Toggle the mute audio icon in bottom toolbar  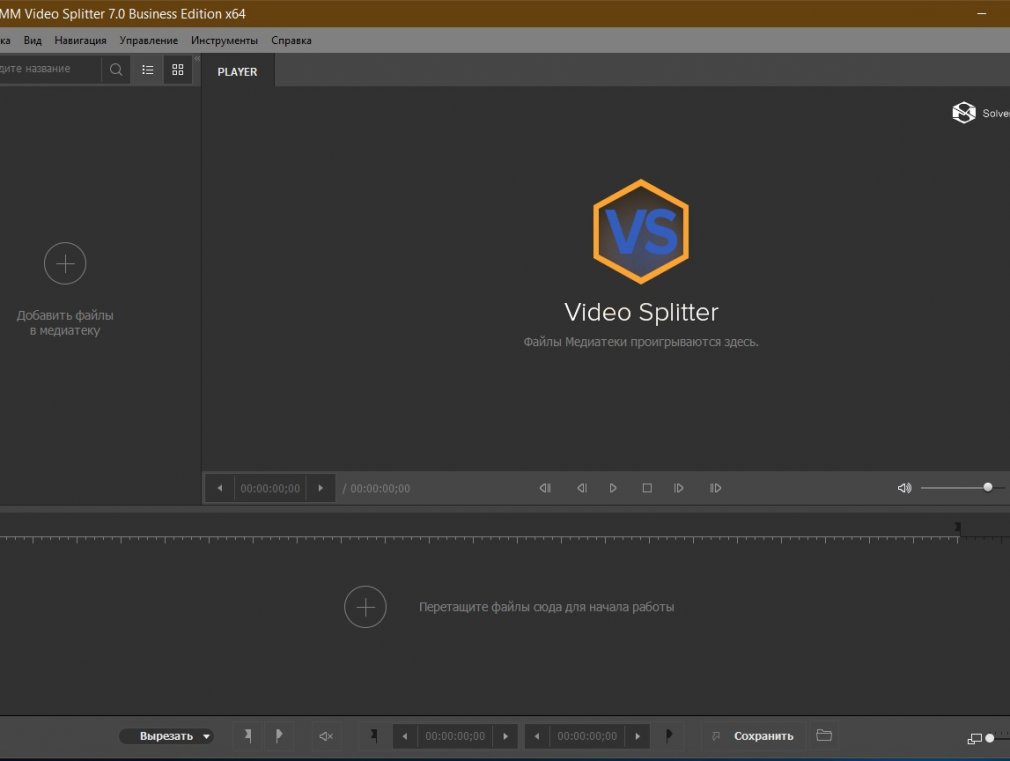pos(326,736)
